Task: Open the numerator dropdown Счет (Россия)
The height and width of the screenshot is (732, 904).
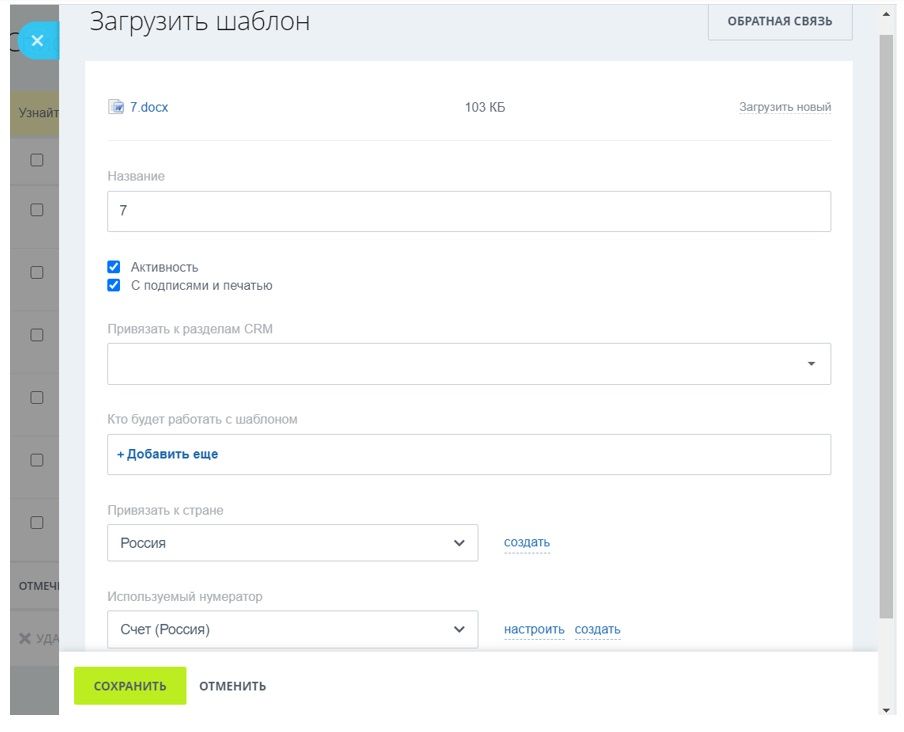Action: (292, 630)
